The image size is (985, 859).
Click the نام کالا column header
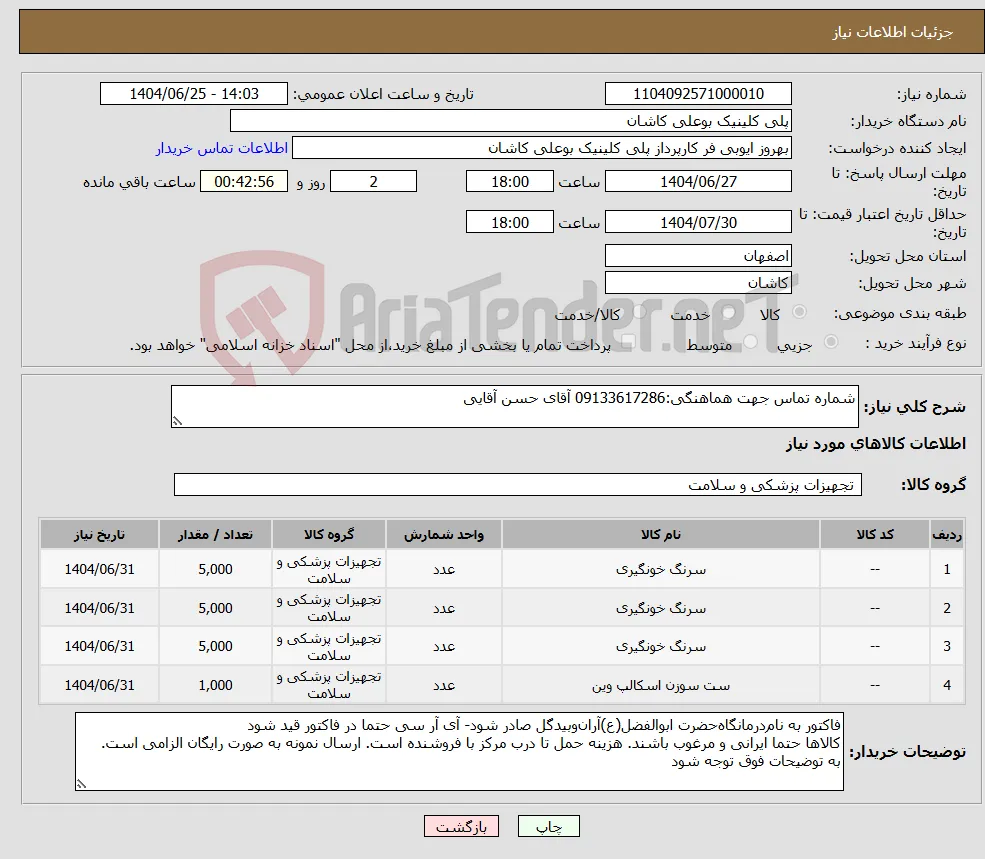pos(660,534)
